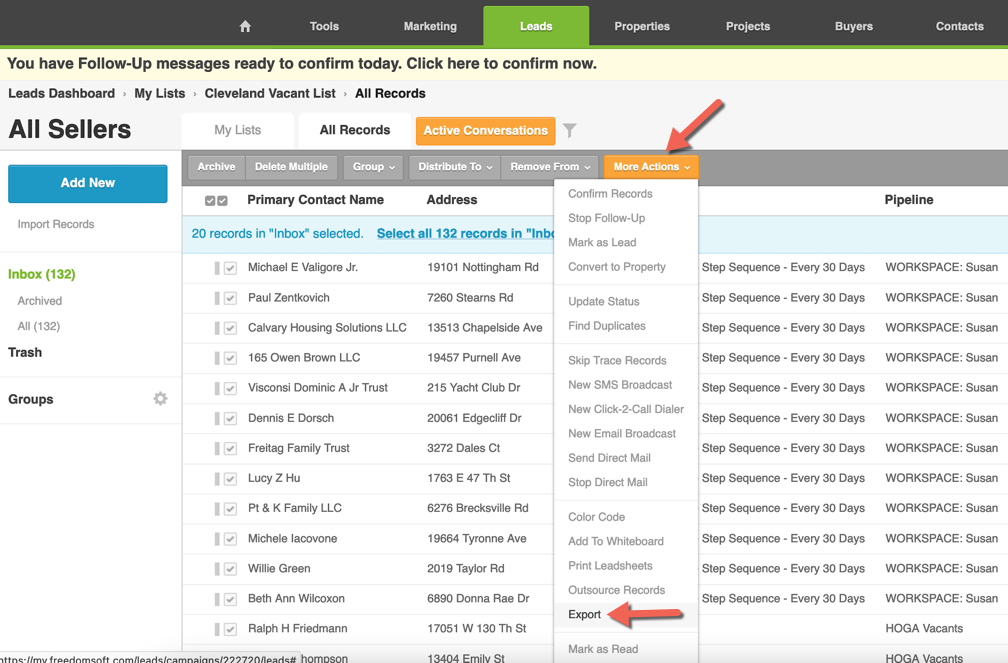The width and height of the screenshot is (1008, 663).
Task: Uncheck Ralph H Friedmann row checkbox
Action: tap(230, 630)
